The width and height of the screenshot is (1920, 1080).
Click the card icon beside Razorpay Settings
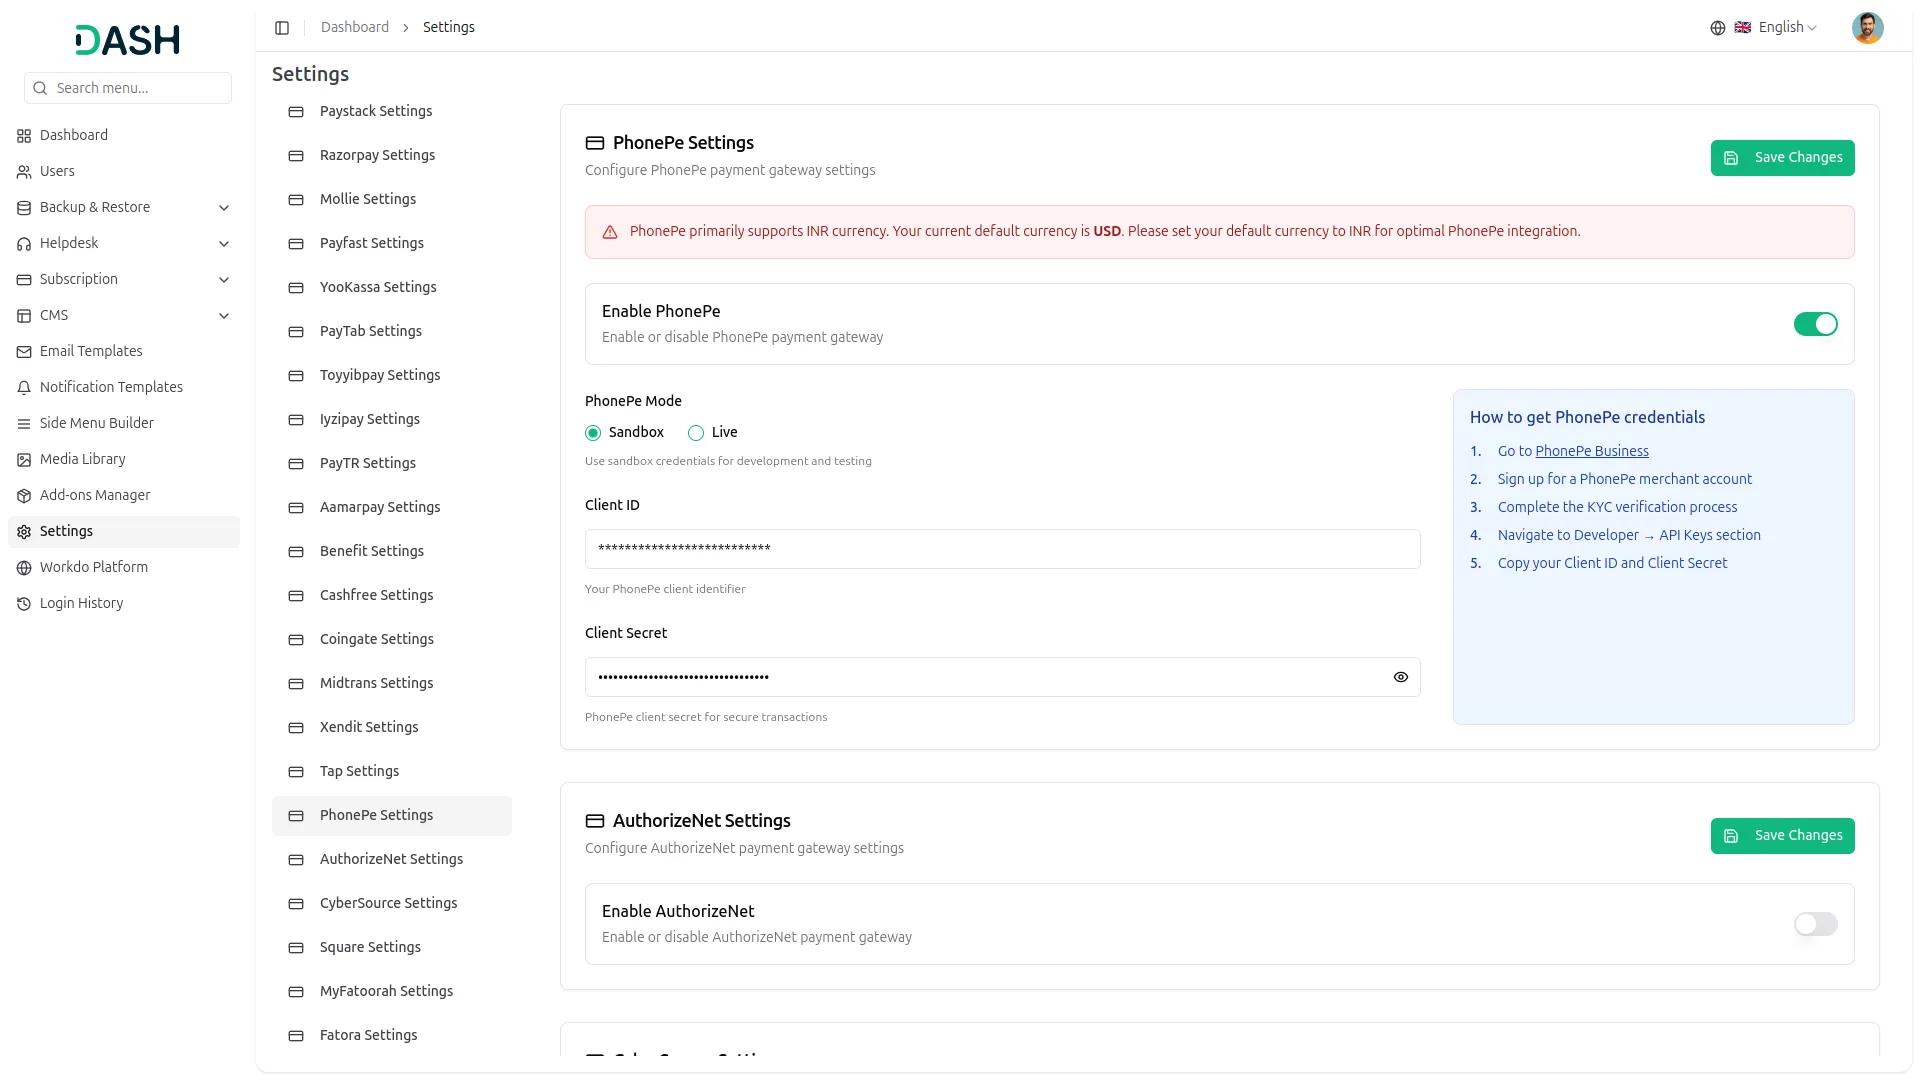(x=296, y=156)
